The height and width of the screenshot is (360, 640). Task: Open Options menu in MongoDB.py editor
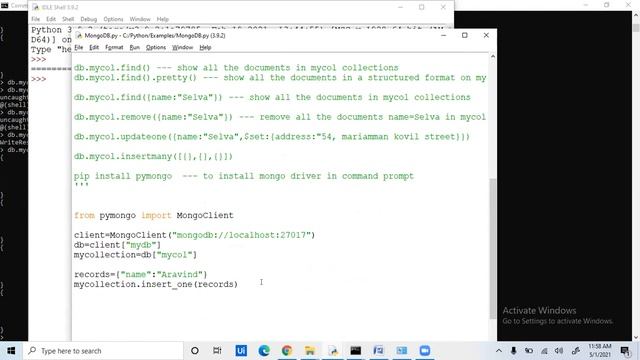click(156, 47)
